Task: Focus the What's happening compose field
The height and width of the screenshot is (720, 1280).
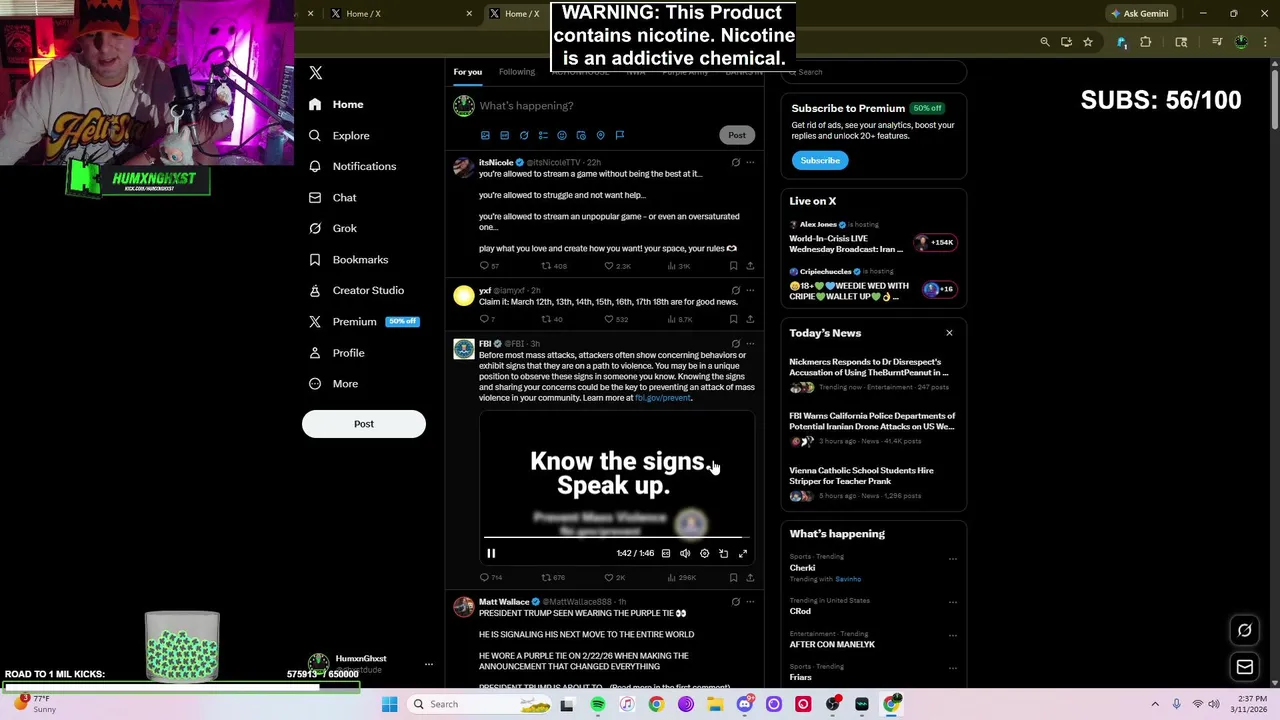Action: [615, 106]
